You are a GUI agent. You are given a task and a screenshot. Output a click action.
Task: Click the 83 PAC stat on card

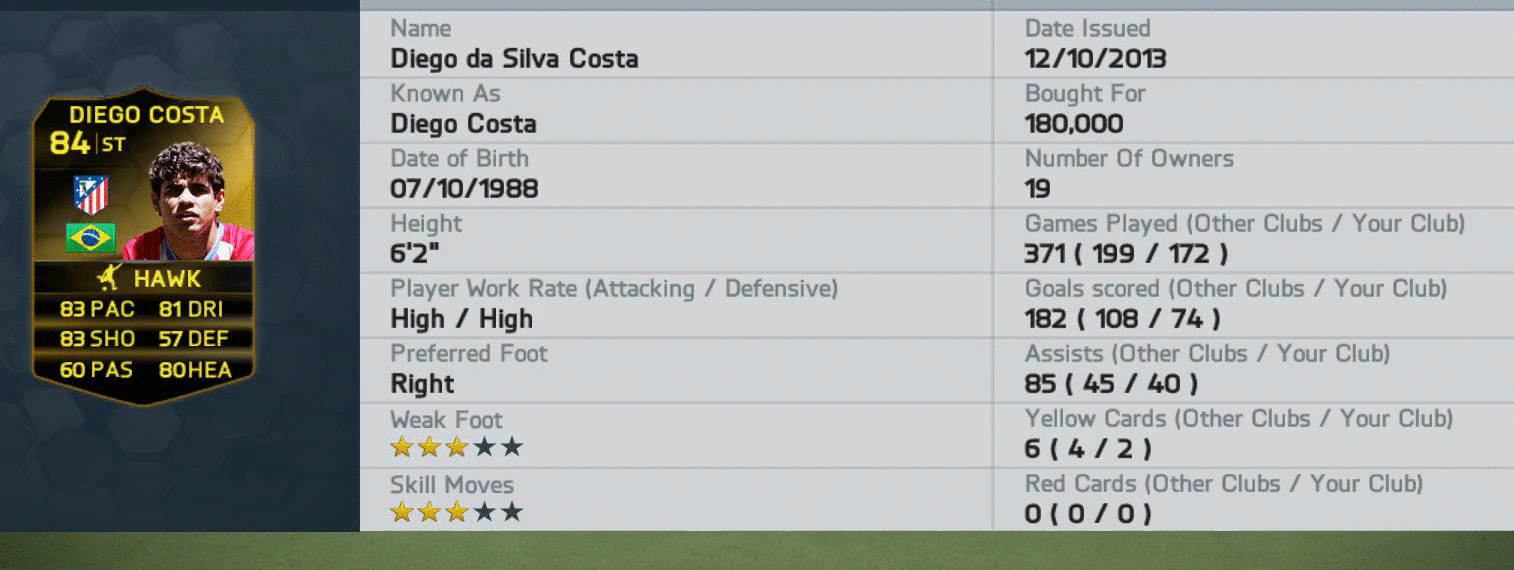coord(97,309)
